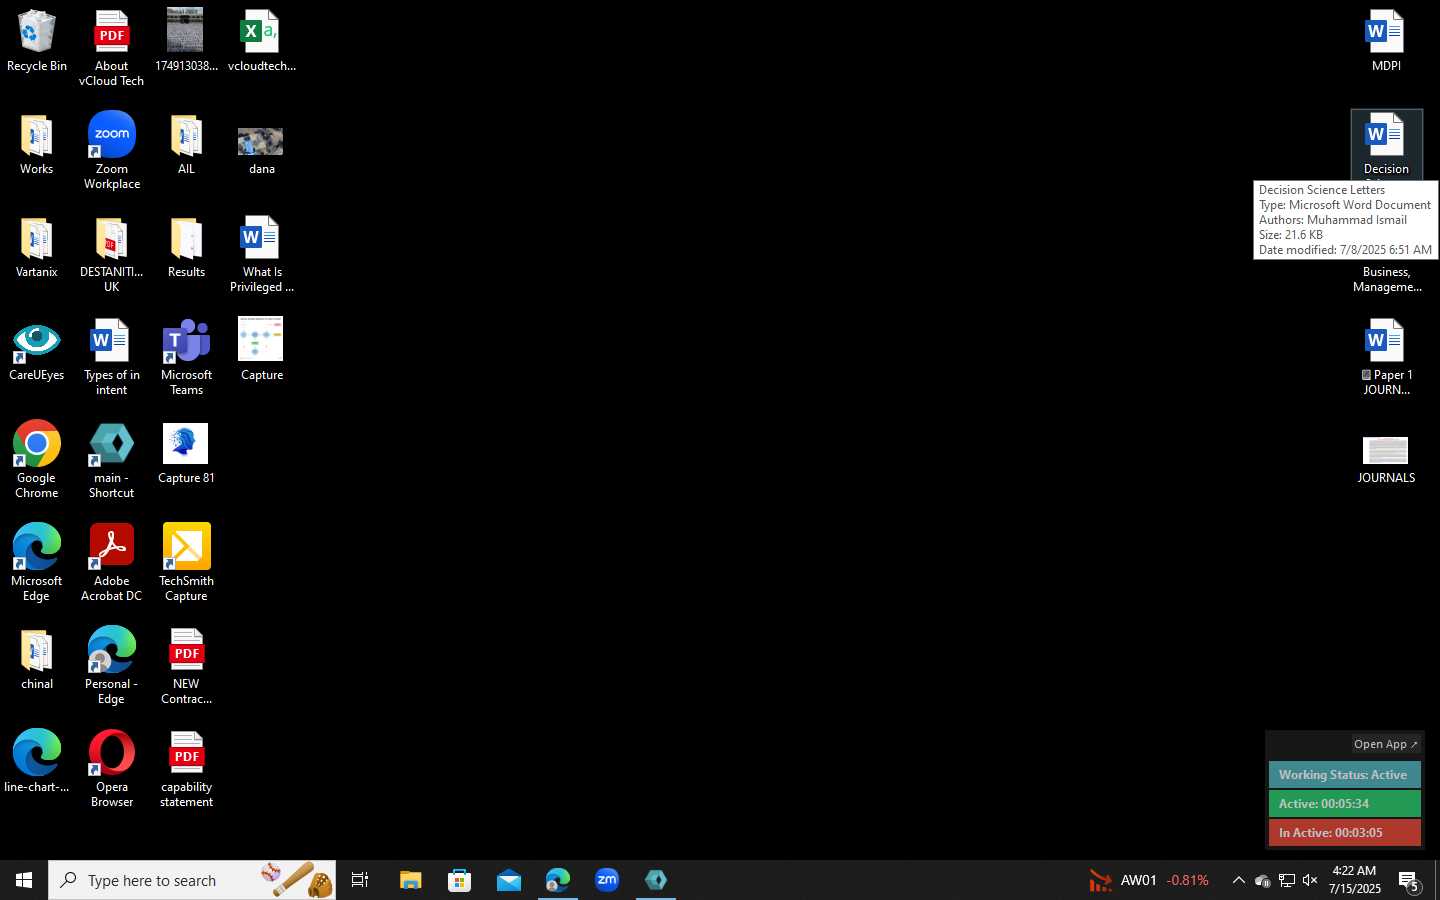Open the notifications center
Viewport: 1440px width, 900px height.
click(1410, 881)
